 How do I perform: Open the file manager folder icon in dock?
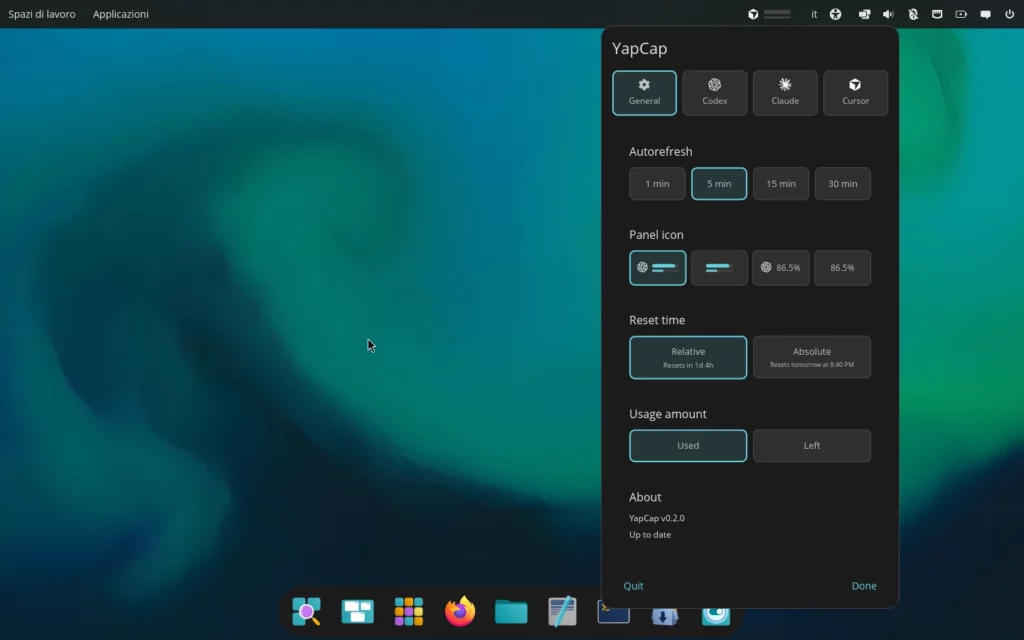511,611
